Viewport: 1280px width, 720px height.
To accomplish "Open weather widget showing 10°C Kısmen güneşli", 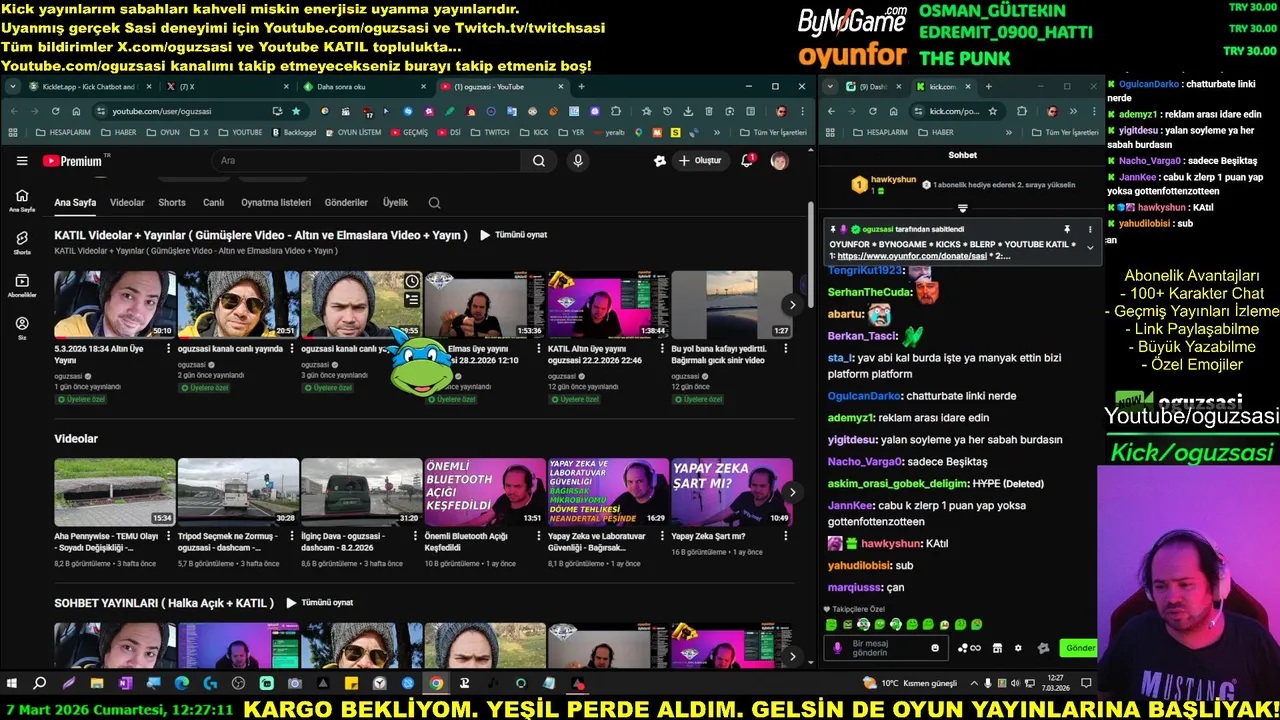I will [910, 683].
